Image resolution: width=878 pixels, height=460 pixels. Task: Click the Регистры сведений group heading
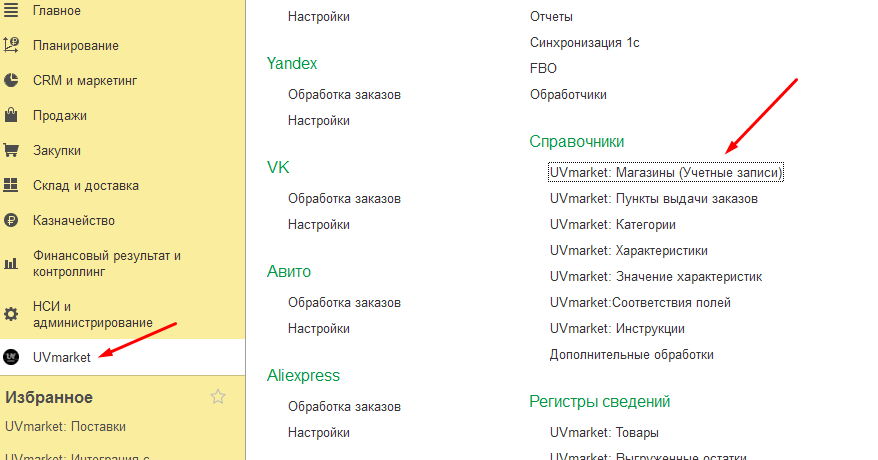pos(600,401)
